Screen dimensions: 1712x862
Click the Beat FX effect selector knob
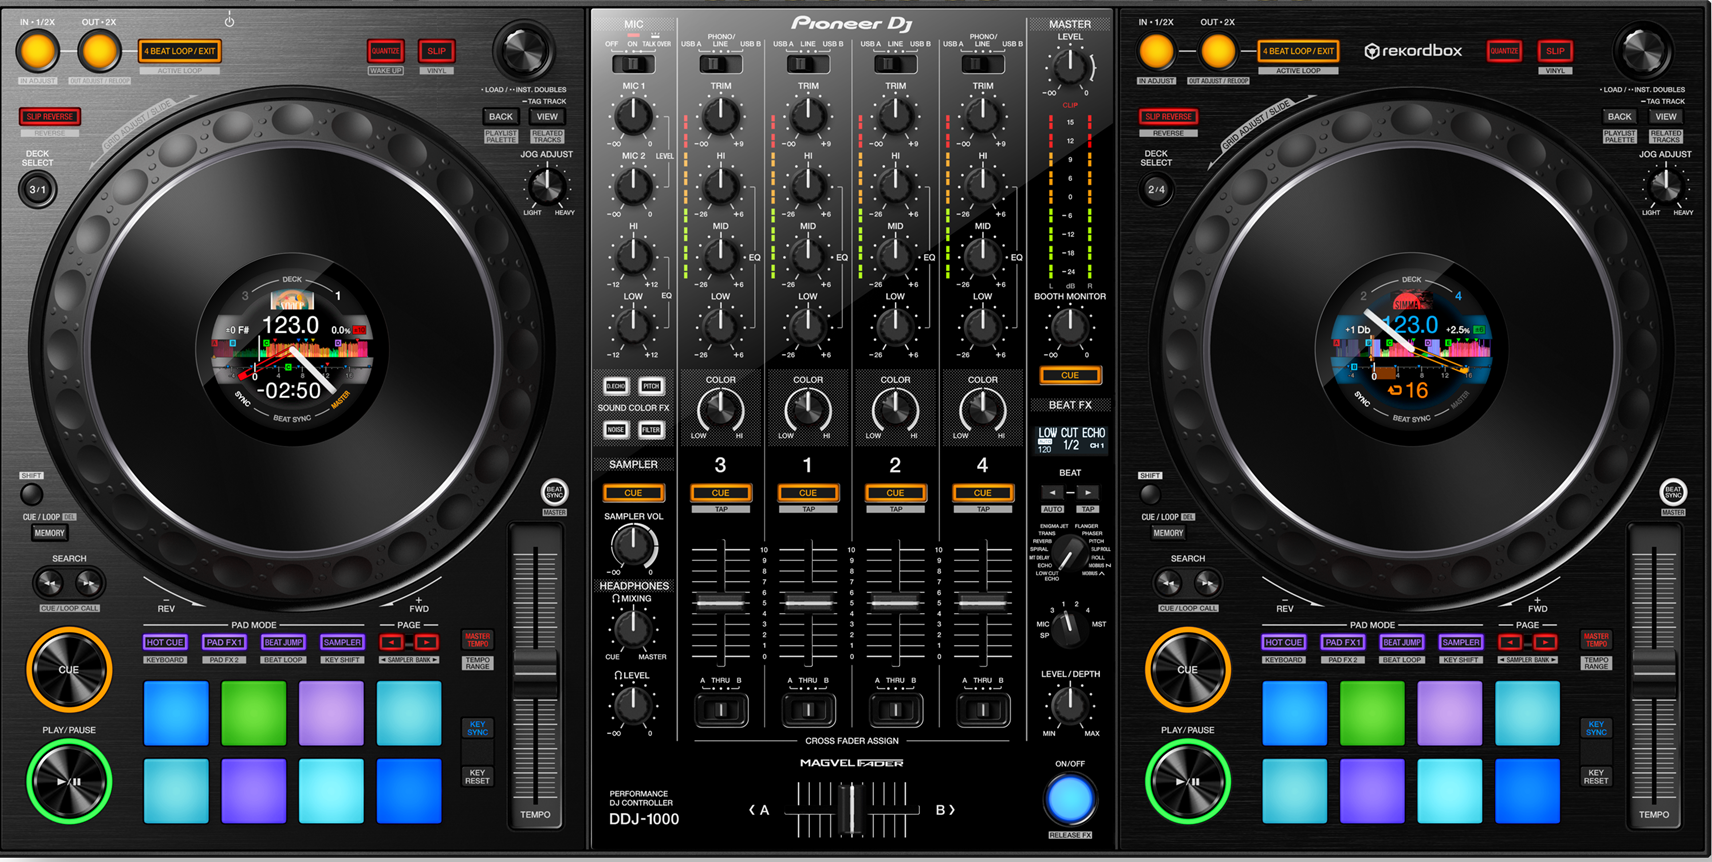point(1069,553)
